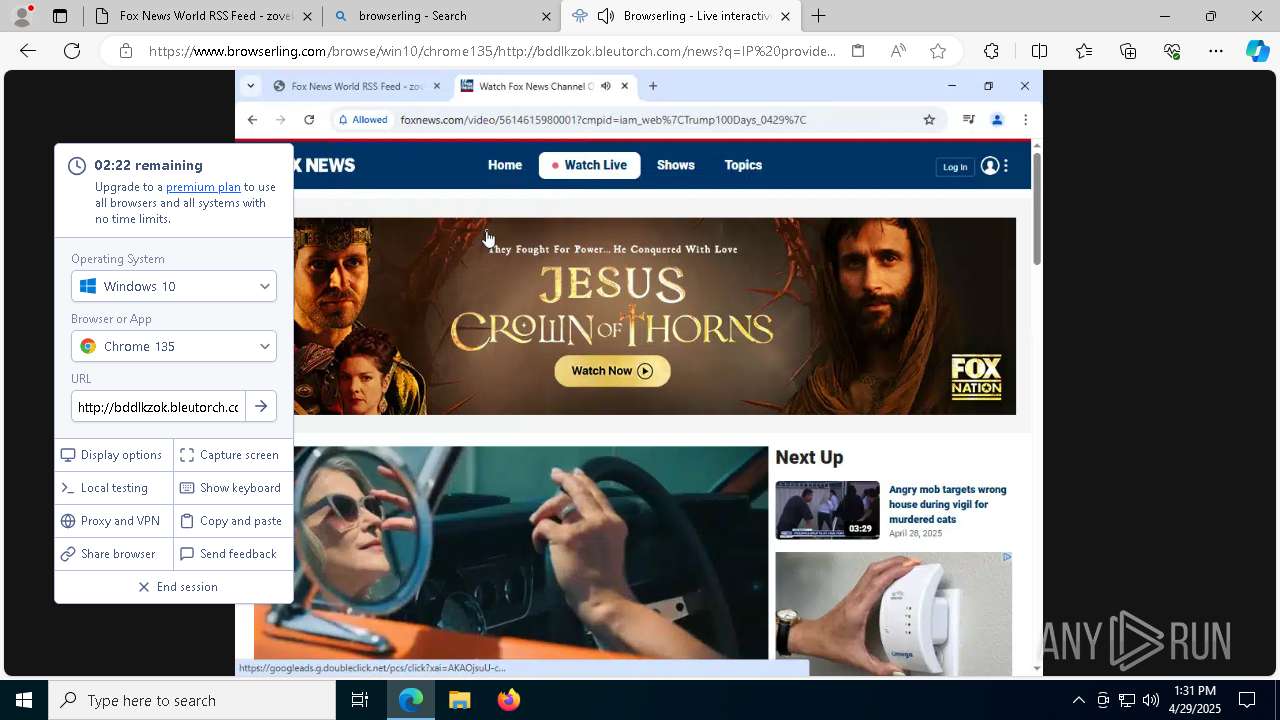The height and width of the screenshot is (720, 1280).
Task: Open the premium plan link
Action: (203, 187)
